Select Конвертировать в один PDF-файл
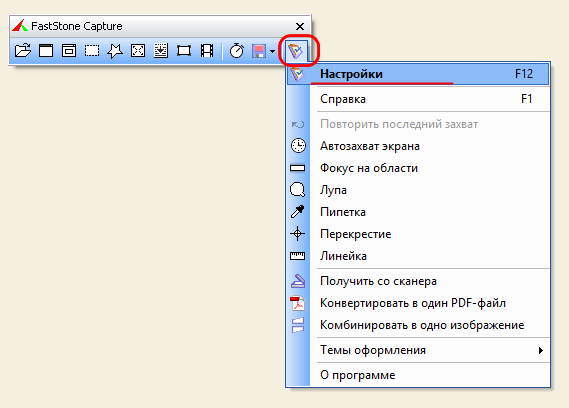Viewport: 569px width, 408px height. click(418, 303)
